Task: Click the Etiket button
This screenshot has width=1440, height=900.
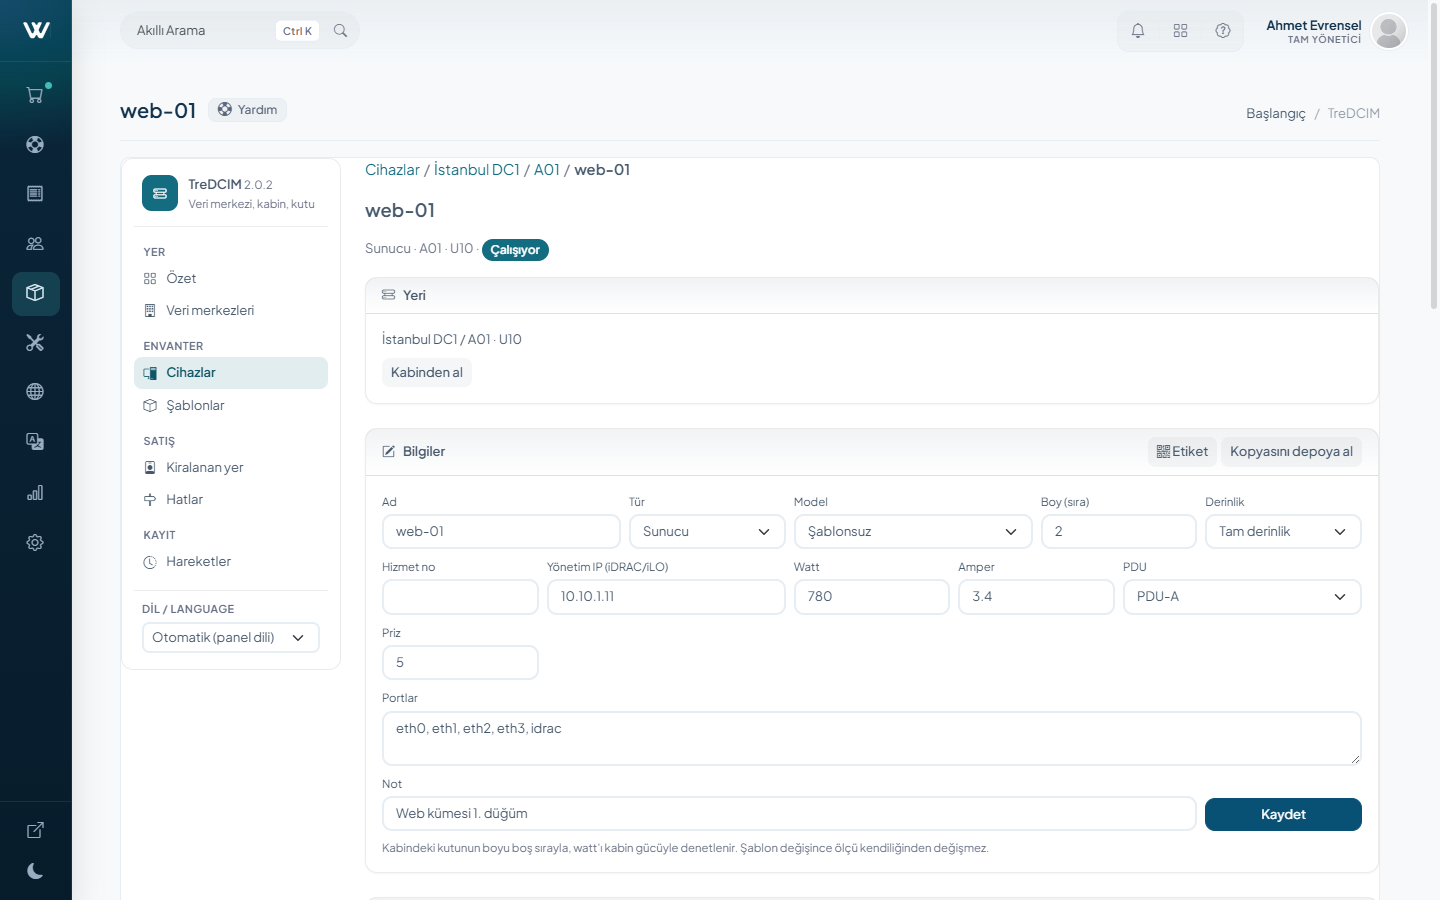Action: [1182, 452]
